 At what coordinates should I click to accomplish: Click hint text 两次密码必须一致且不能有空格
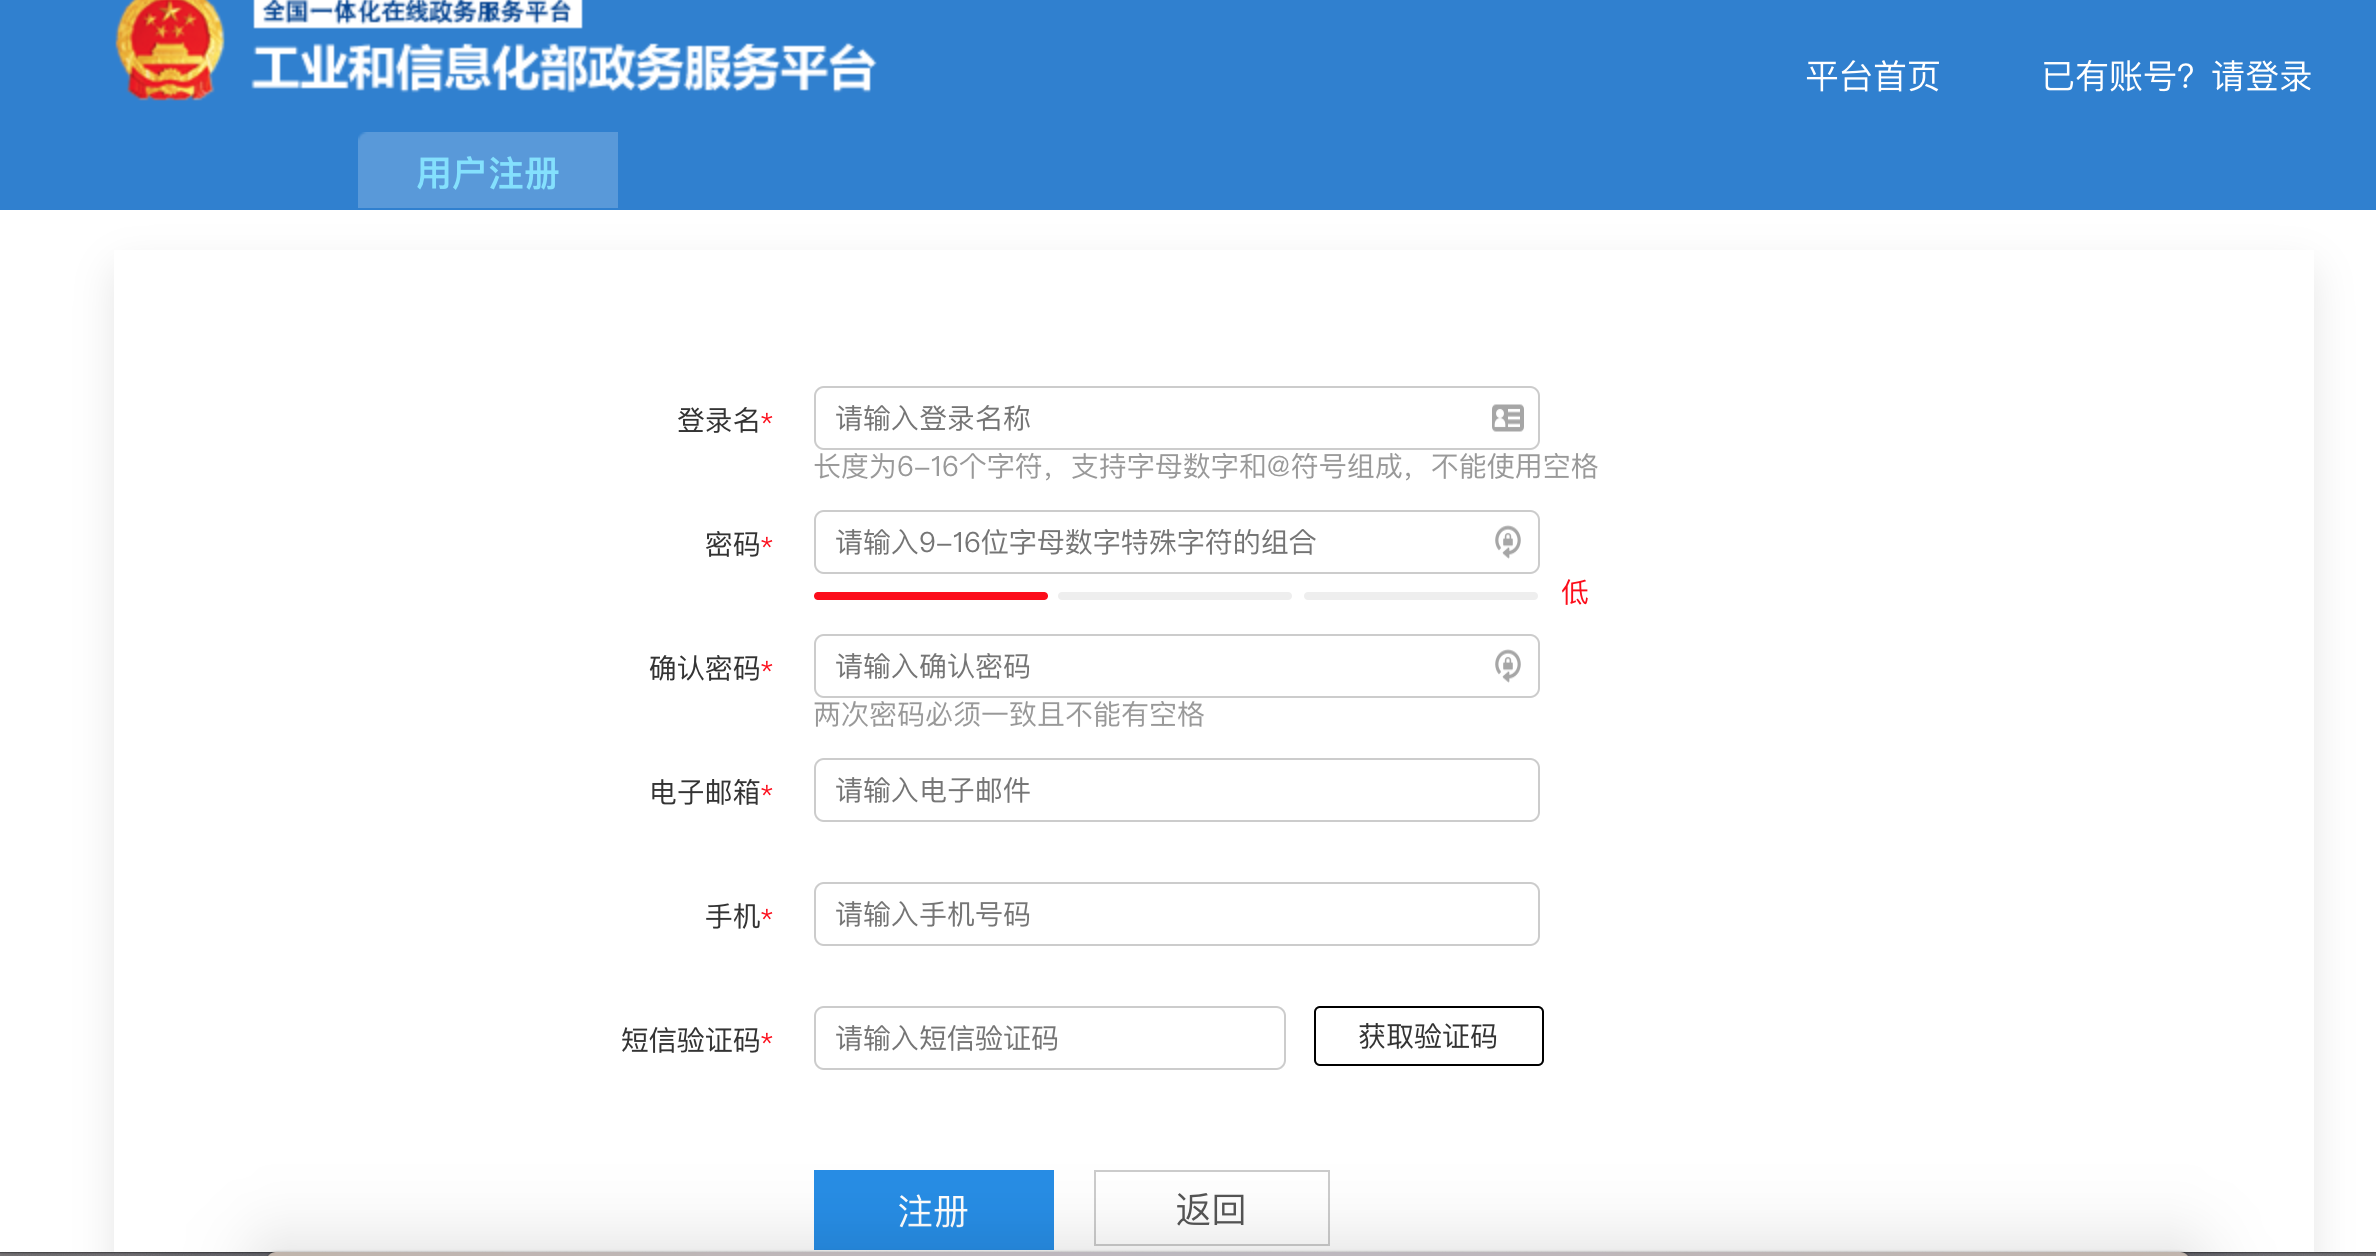pos(1009,714)
